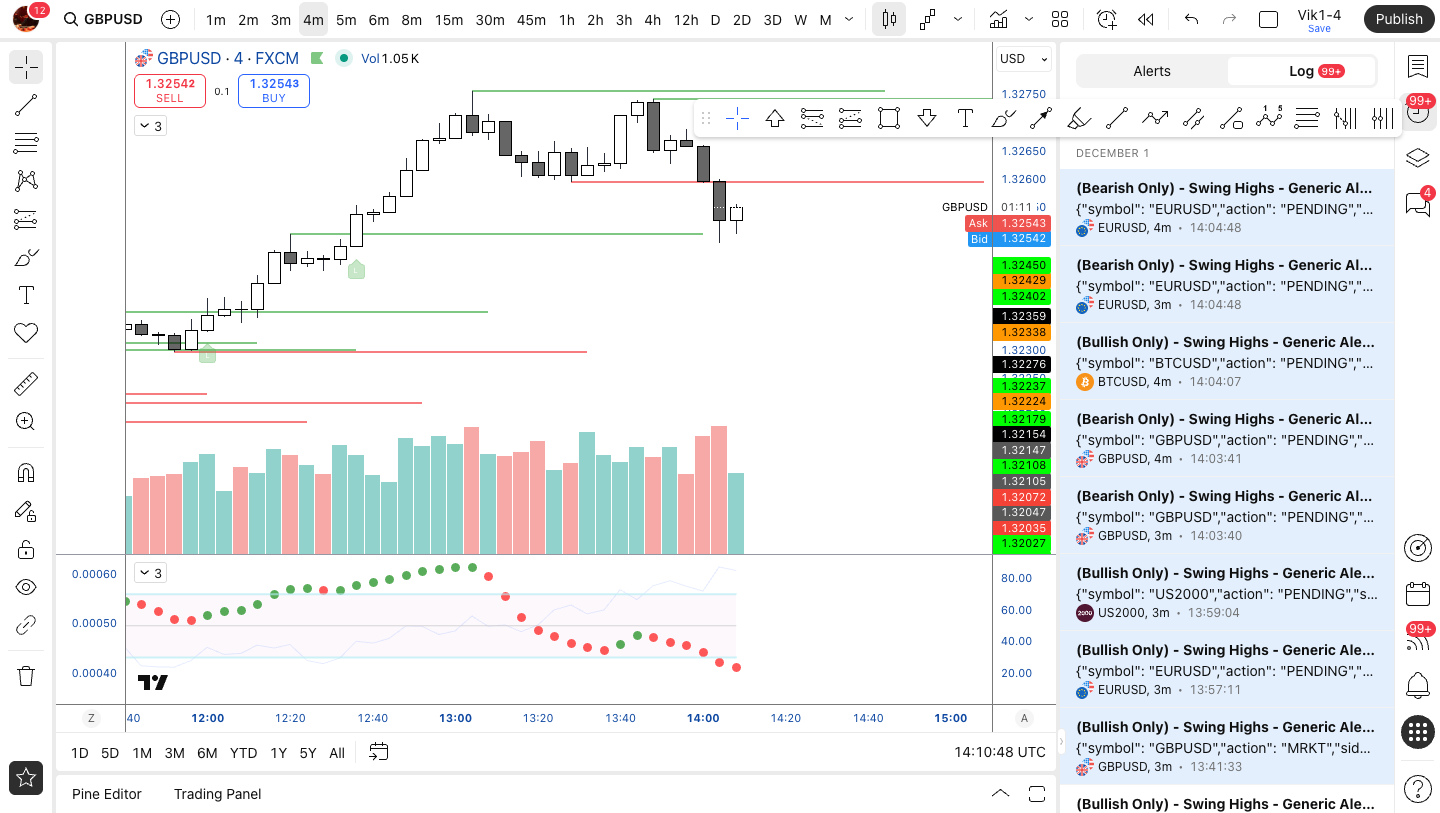Open the BTCUSD 4m log entry at 14:04:07
1440x813 pixels.
click(x=1226, y=362)
